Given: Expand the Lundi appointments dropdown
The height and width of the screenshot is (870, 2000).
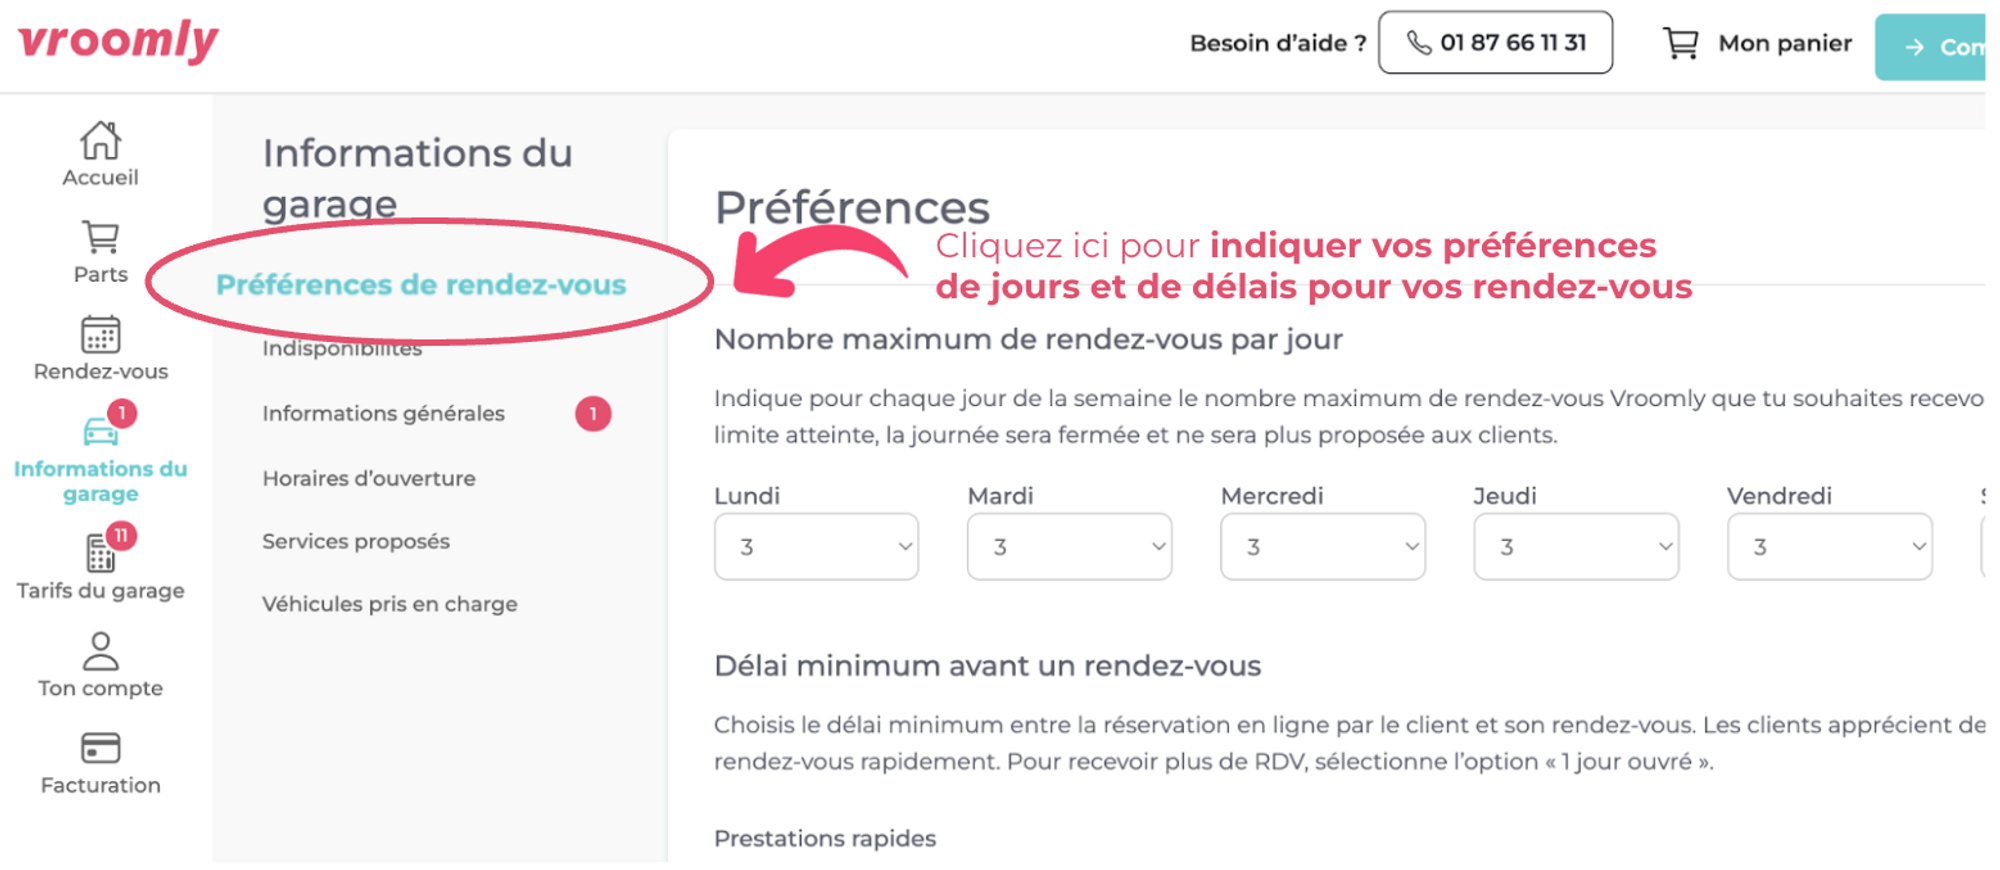Looking at the screenshot, I should (816, 547).
